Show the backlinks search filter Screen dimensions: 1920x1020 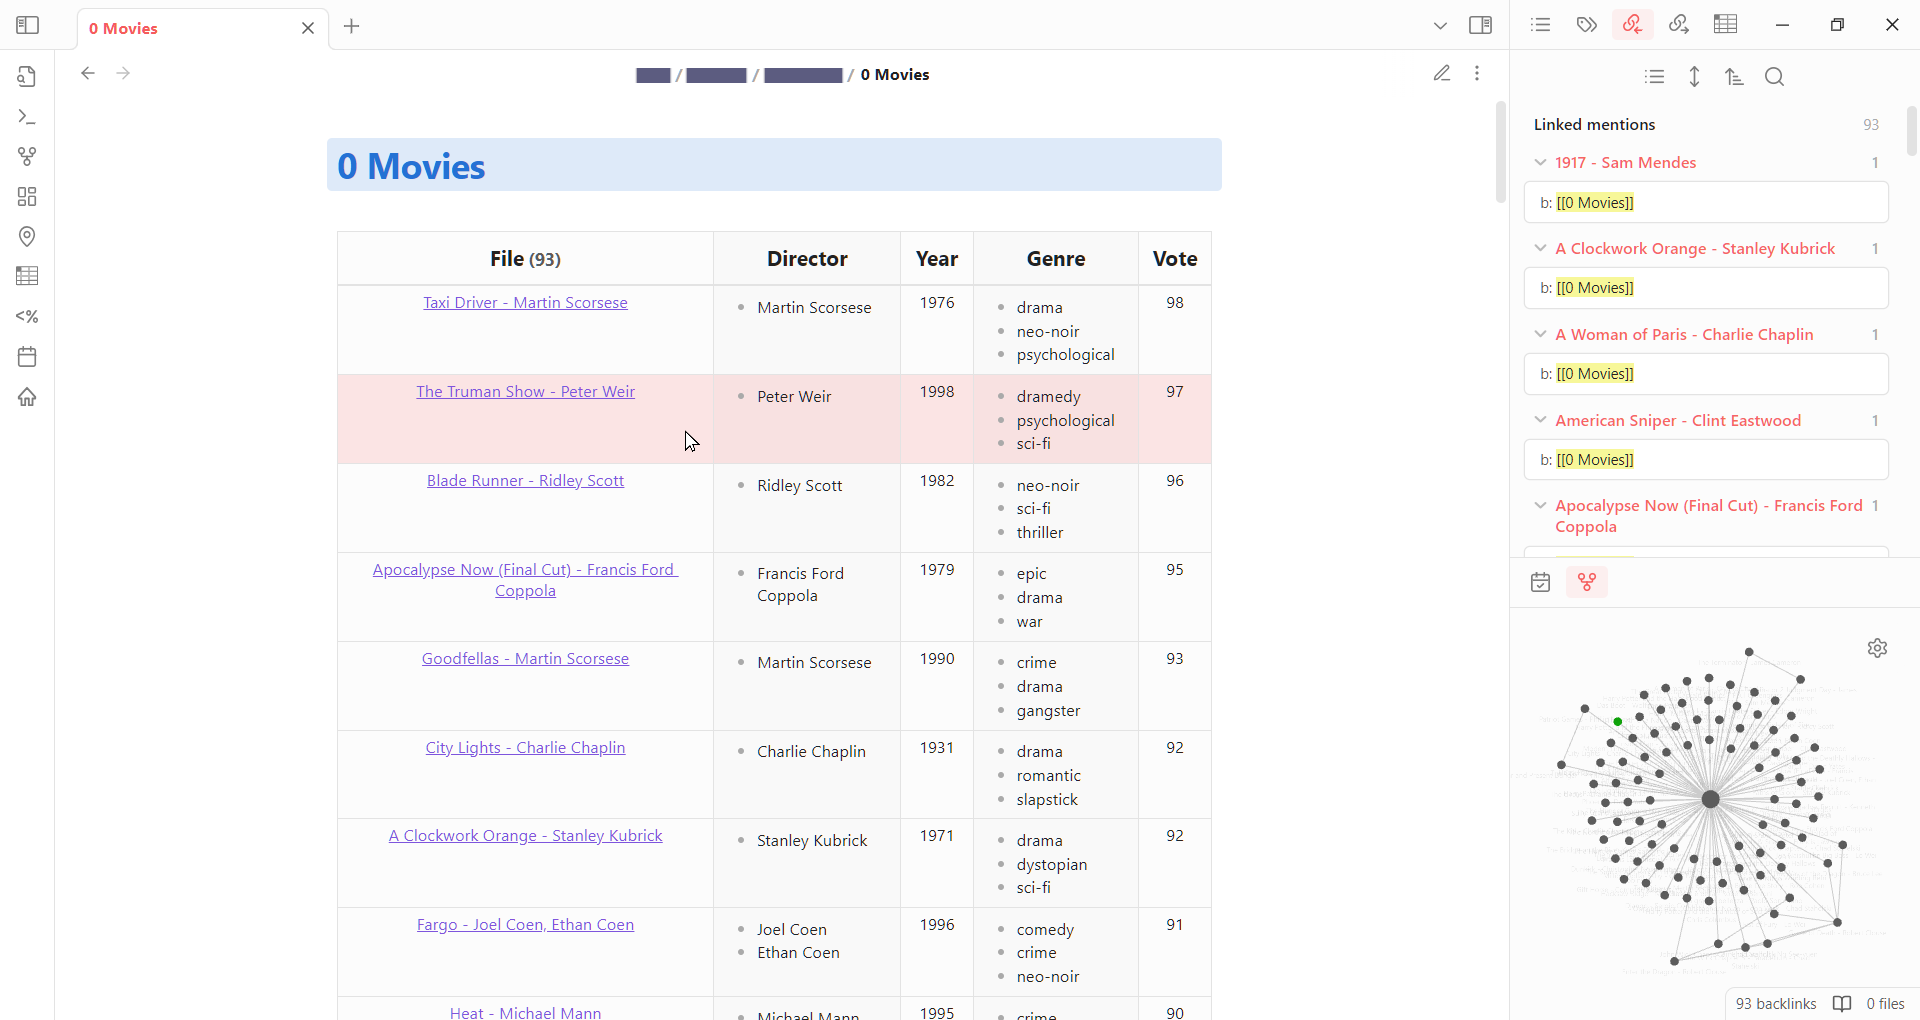(1775, 77)
